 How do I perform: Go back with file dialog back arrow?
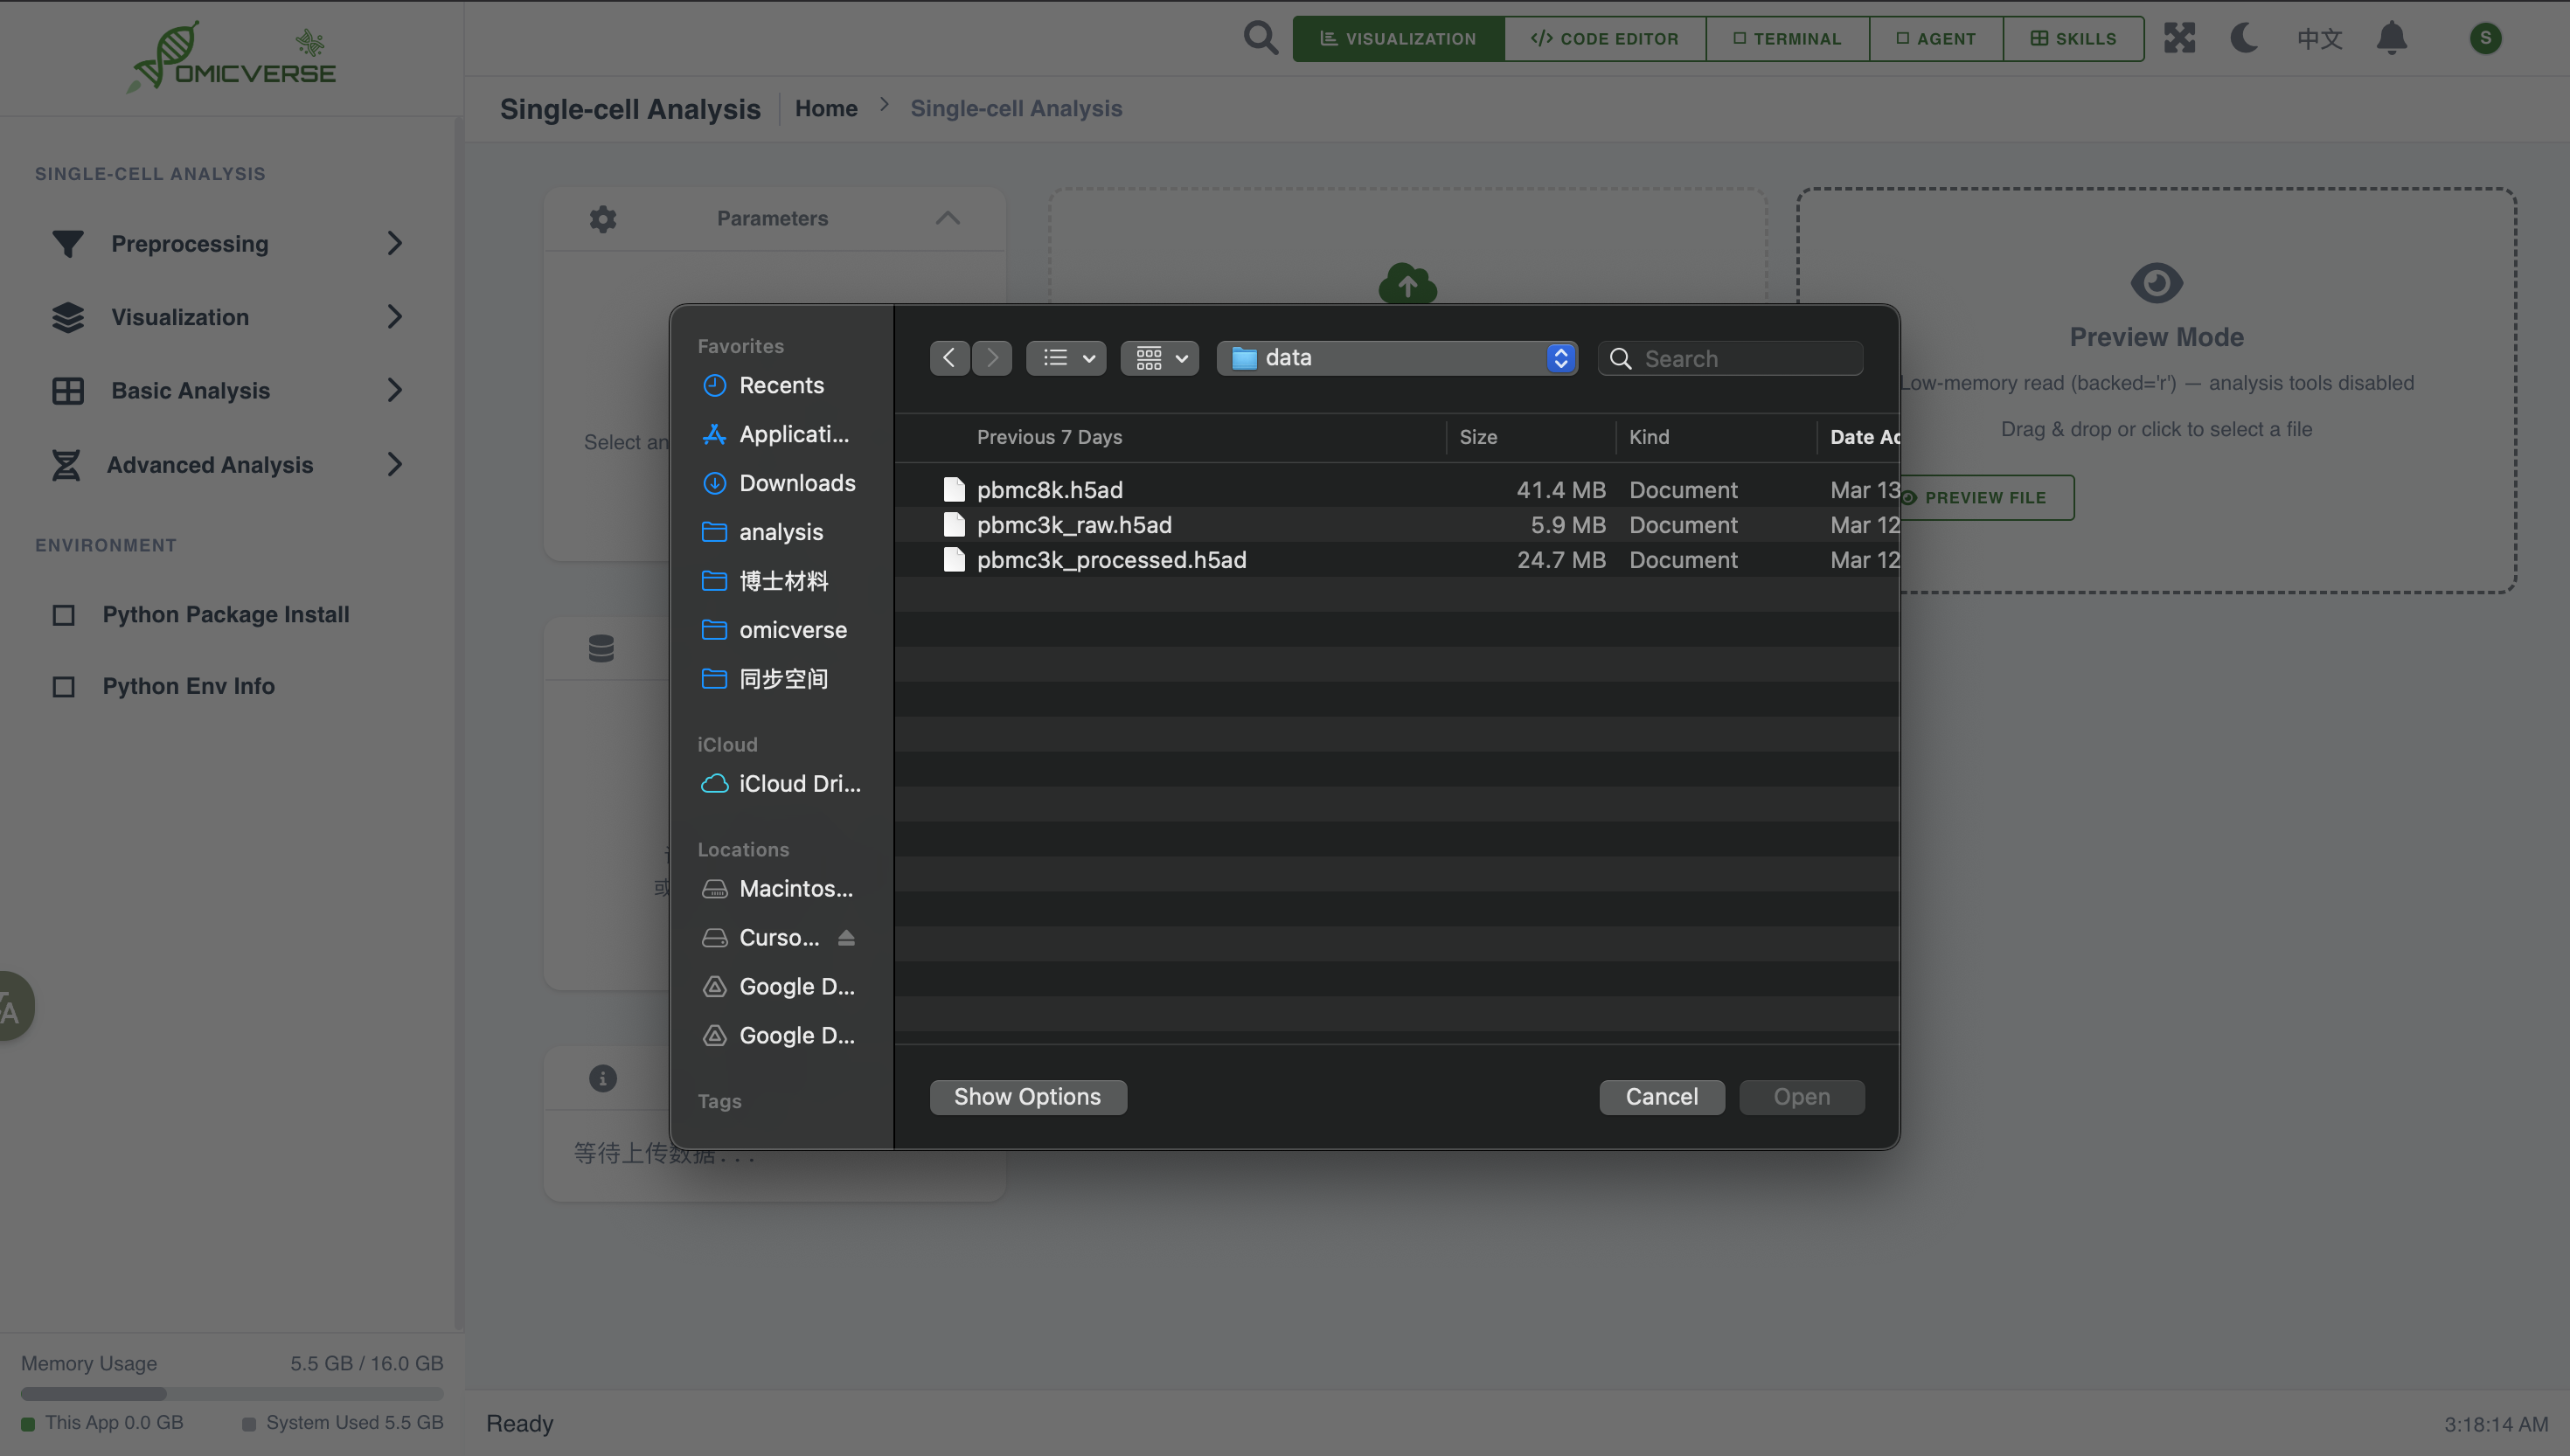pos(949,358)
